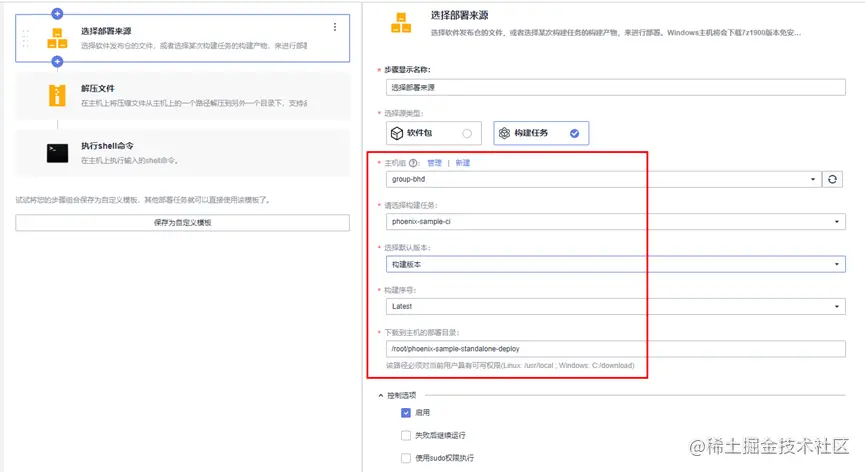Select the 解压文件 step title
865x472 pixels.
coord(98,88)
